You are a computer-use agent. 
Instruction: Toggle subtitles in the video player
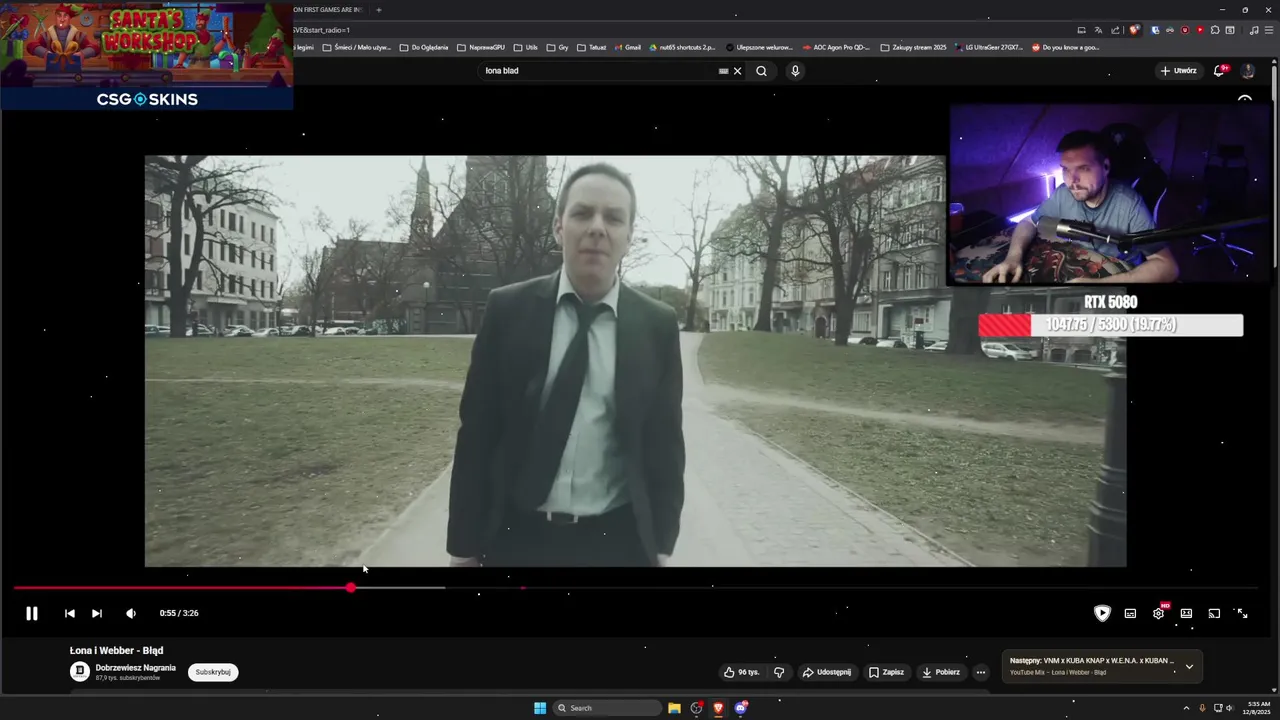tap(1130, 613)
